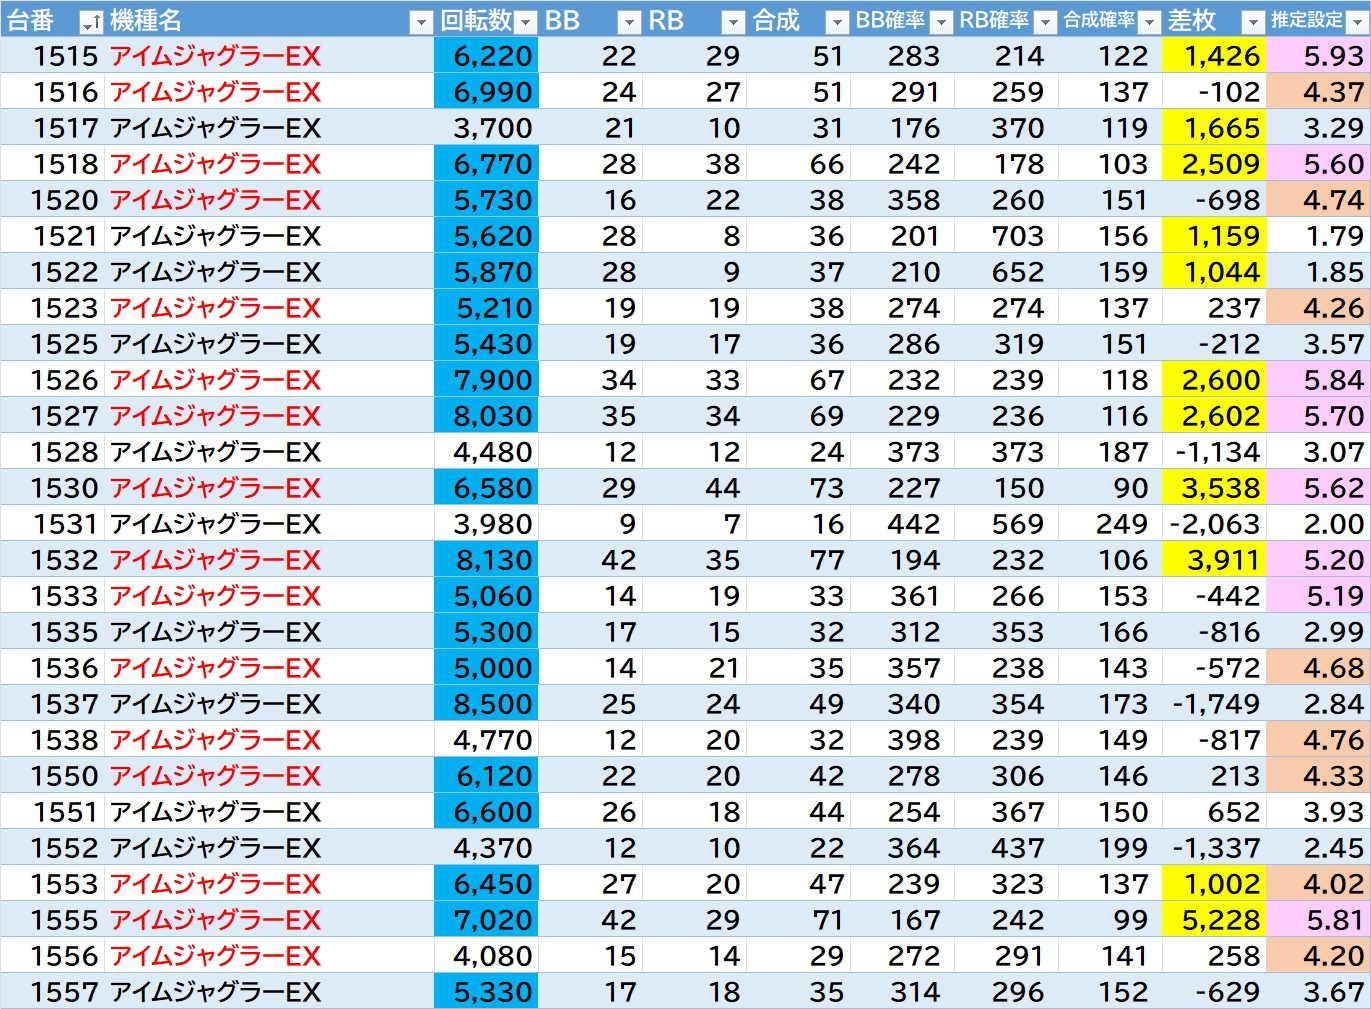
Task: Select machine number cell 1557
Action: click(52, 992)
